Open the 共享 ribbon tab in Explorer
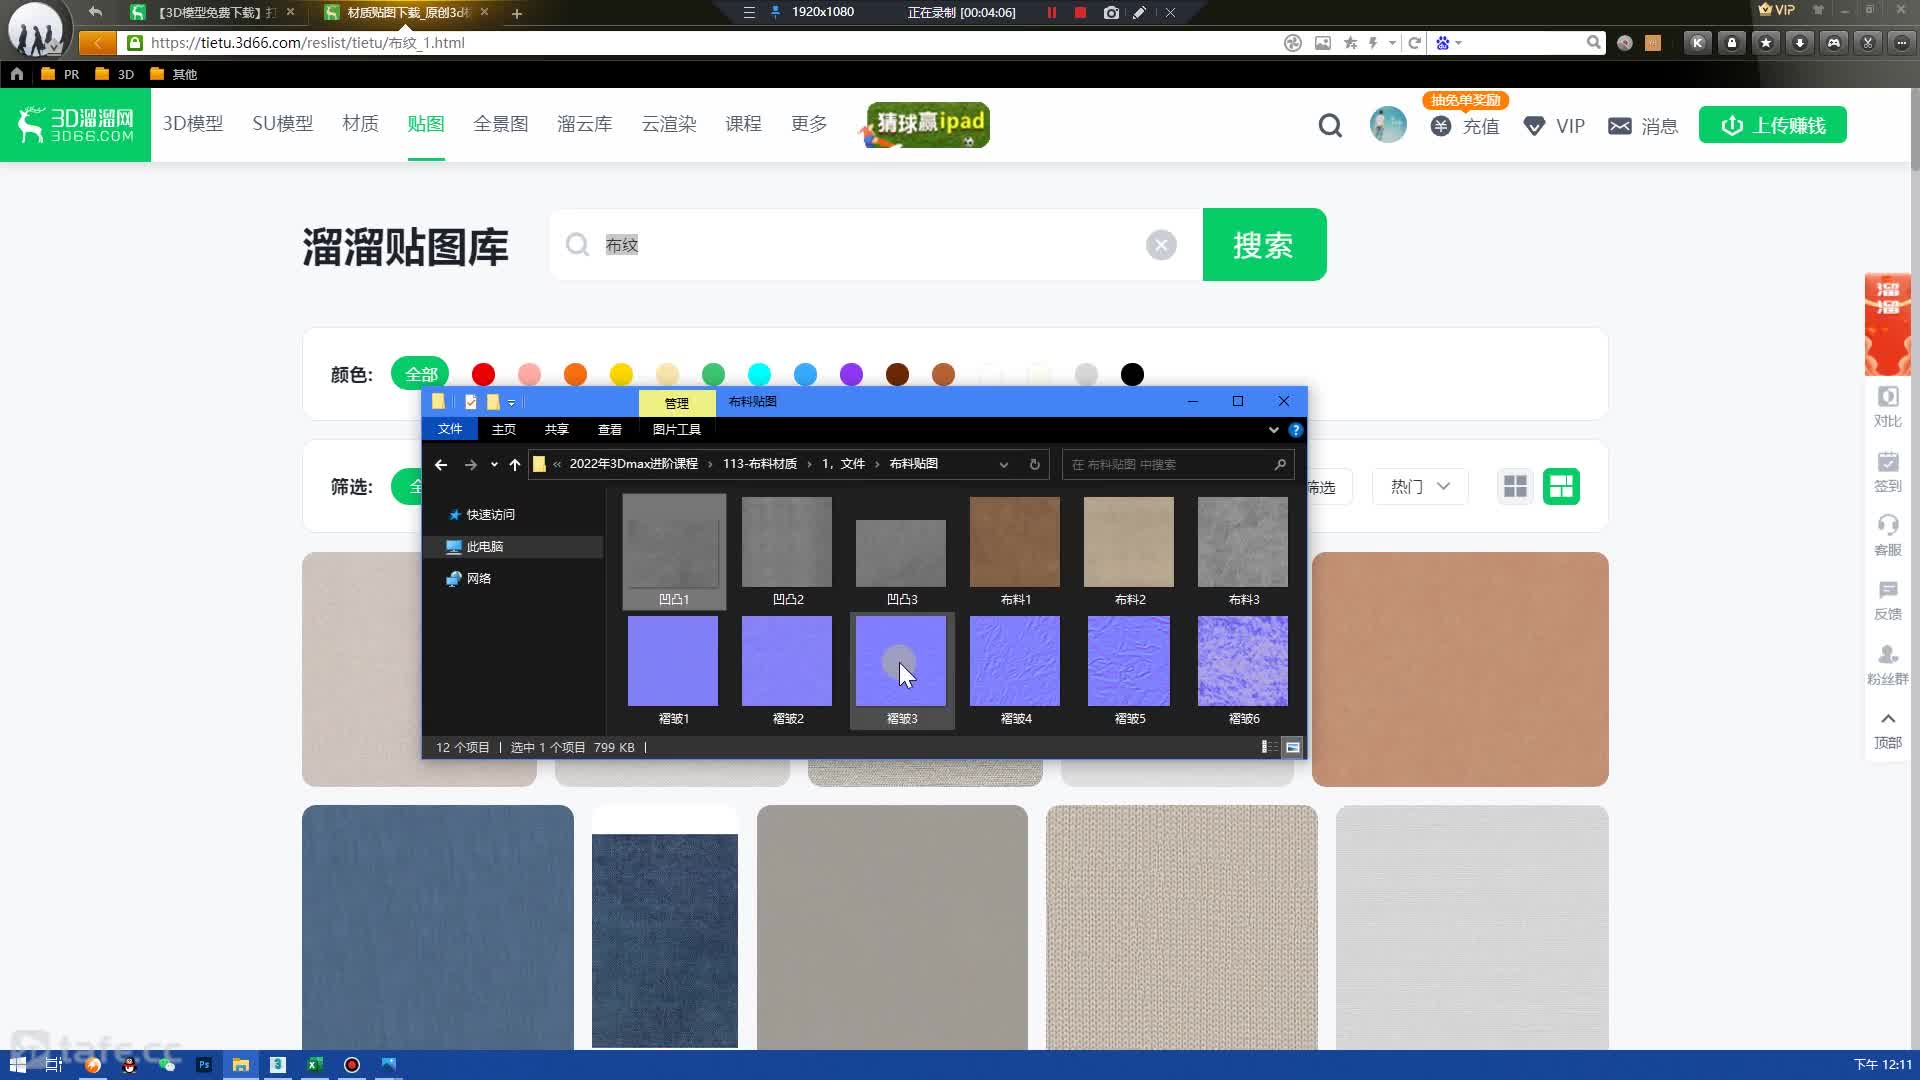1920x1080 pixels. pos(557,429)
